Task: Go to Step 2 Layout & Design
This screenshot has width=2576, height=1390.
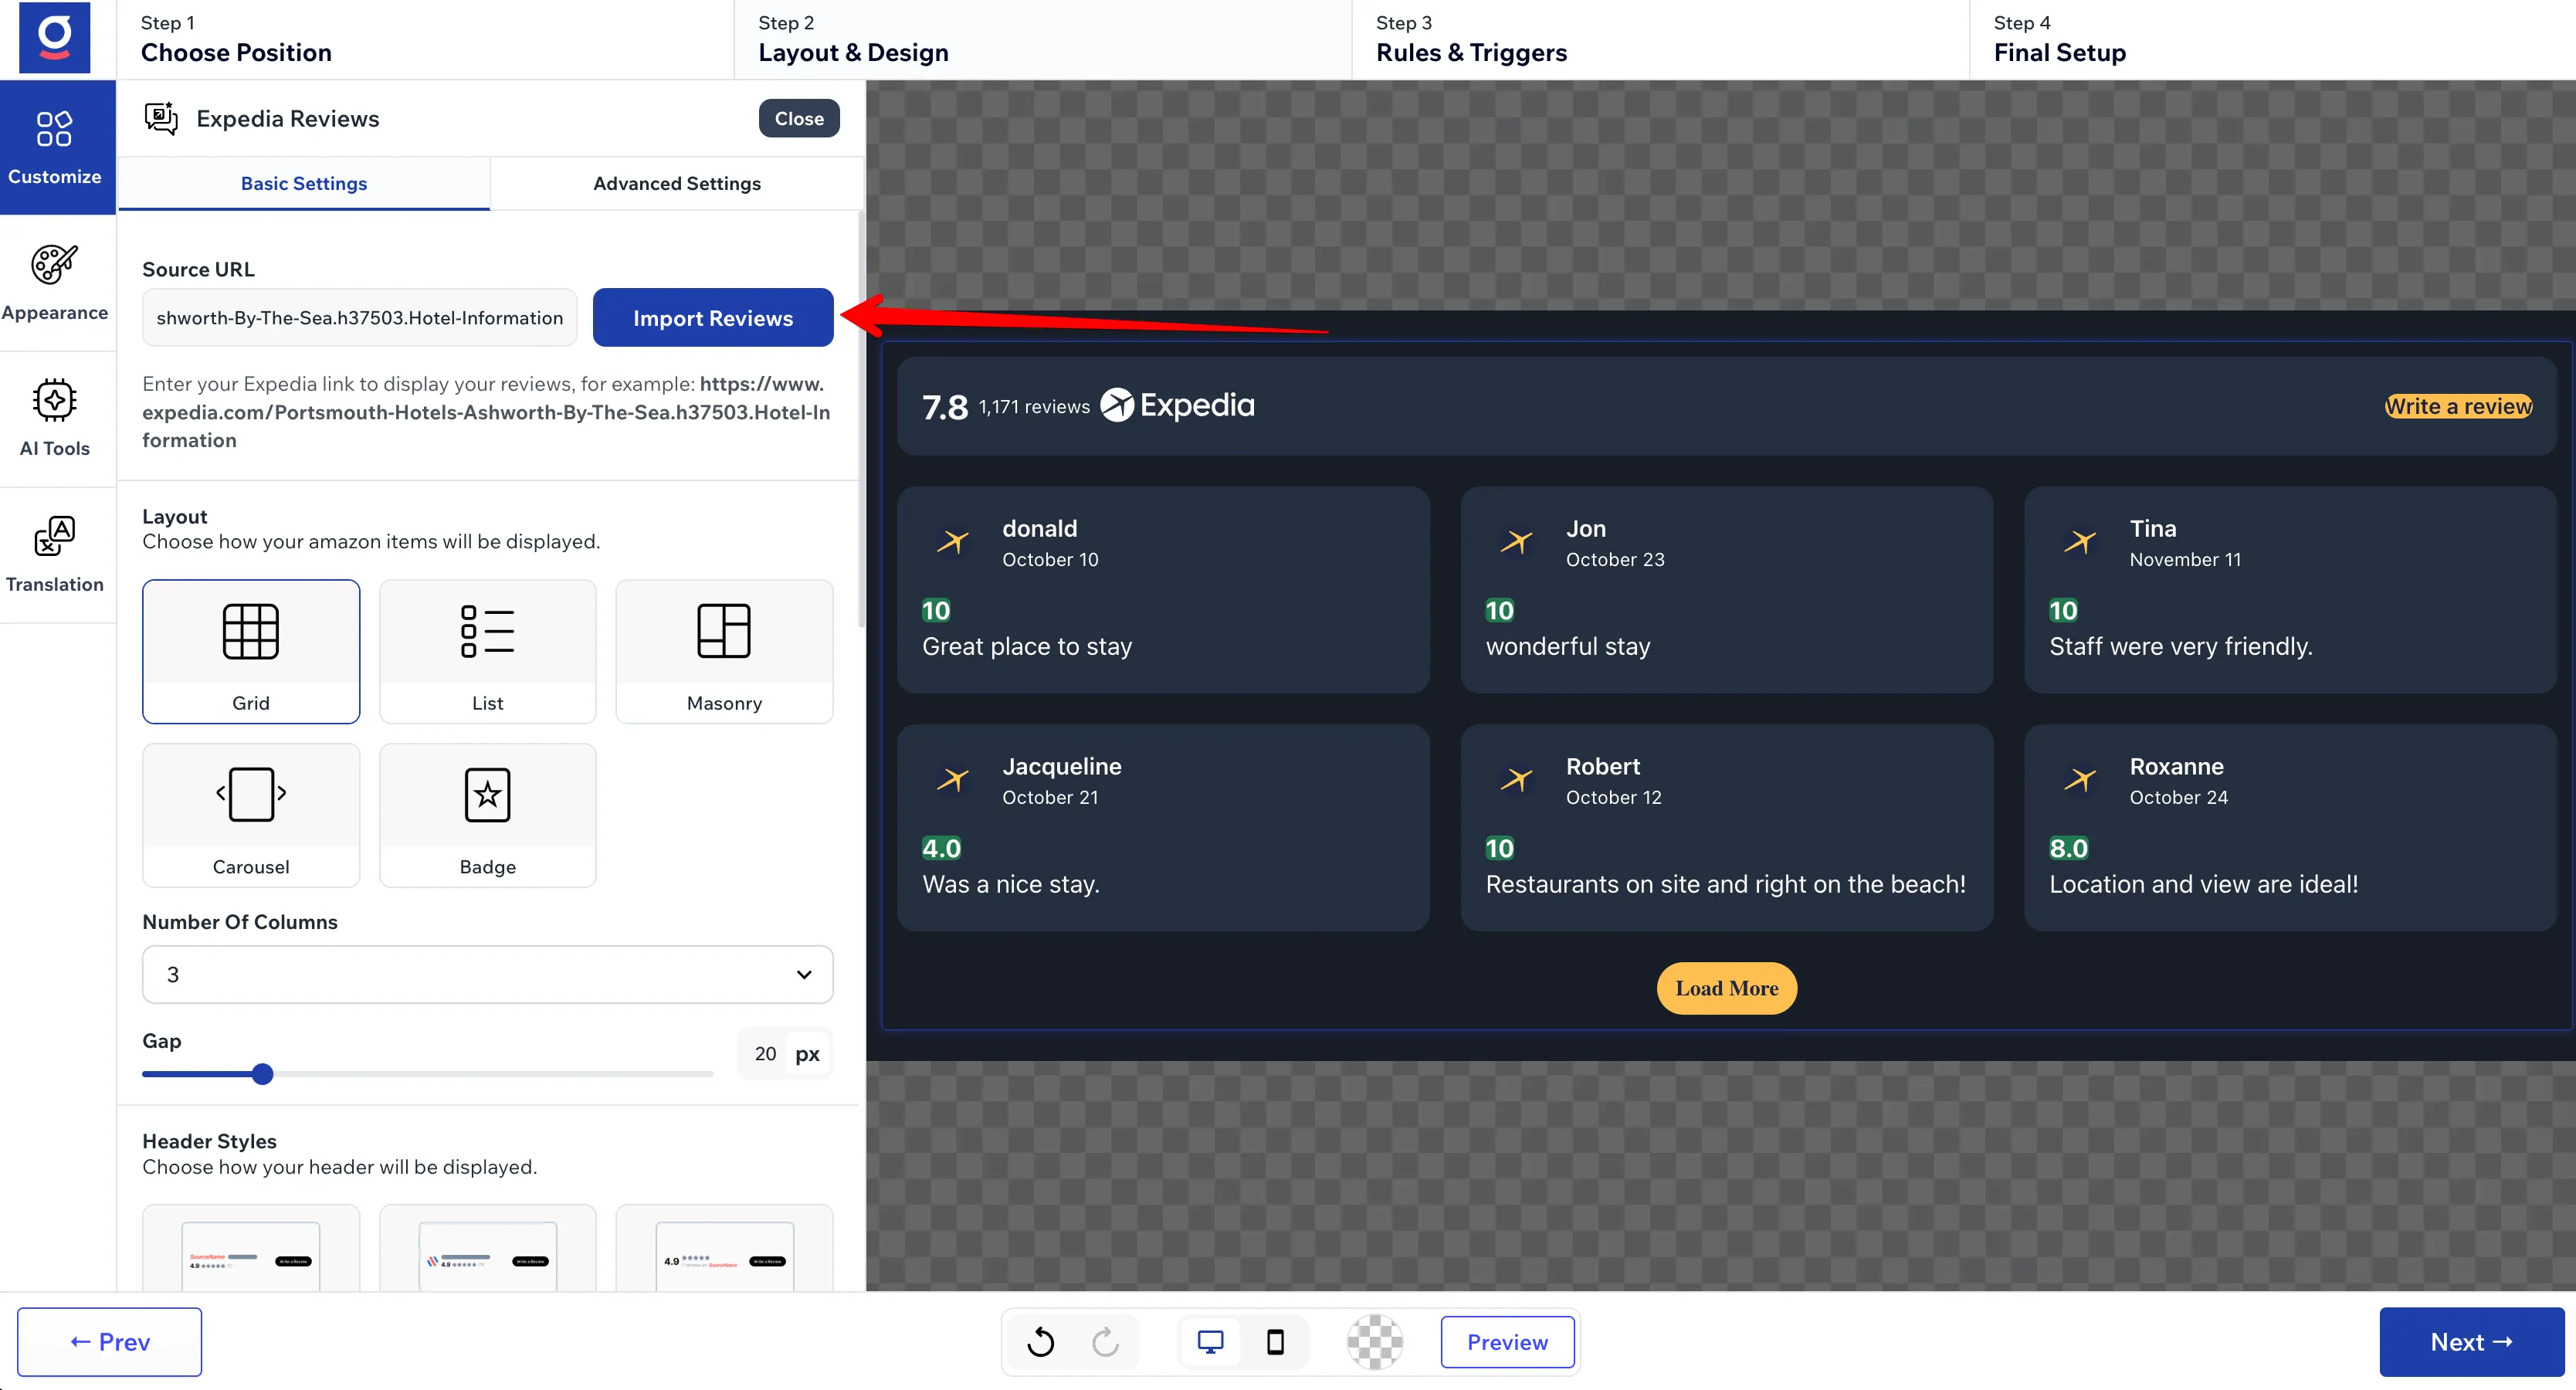Action: 1043,39
